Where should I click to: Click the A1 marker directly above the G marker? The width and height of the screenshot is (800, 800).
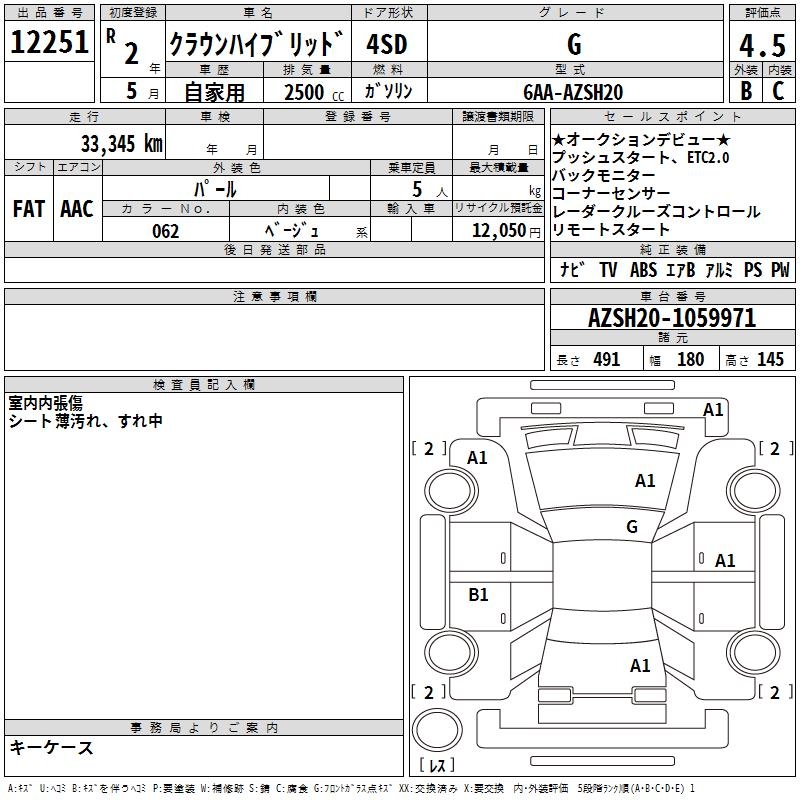(x=645, y=481)
